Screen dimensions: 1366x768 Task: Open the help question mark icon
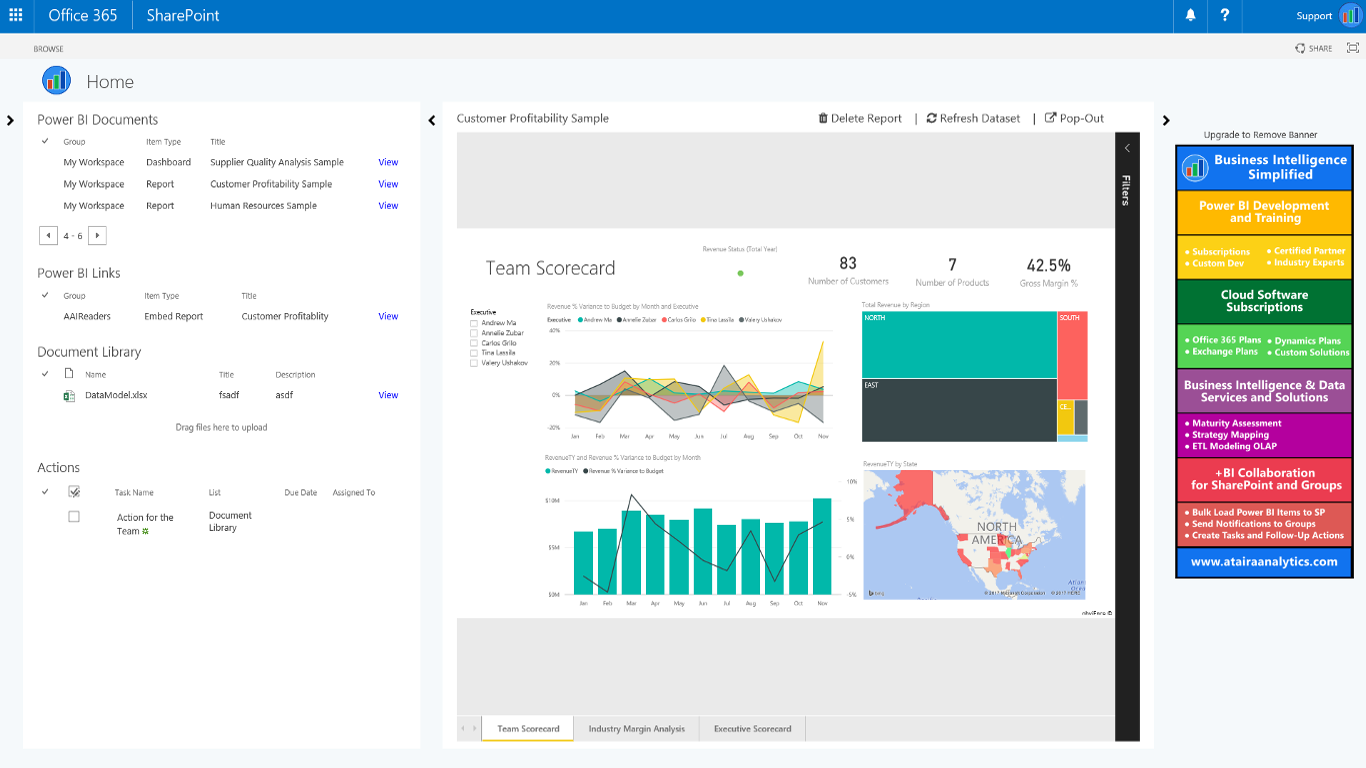tap(1224, 16)
